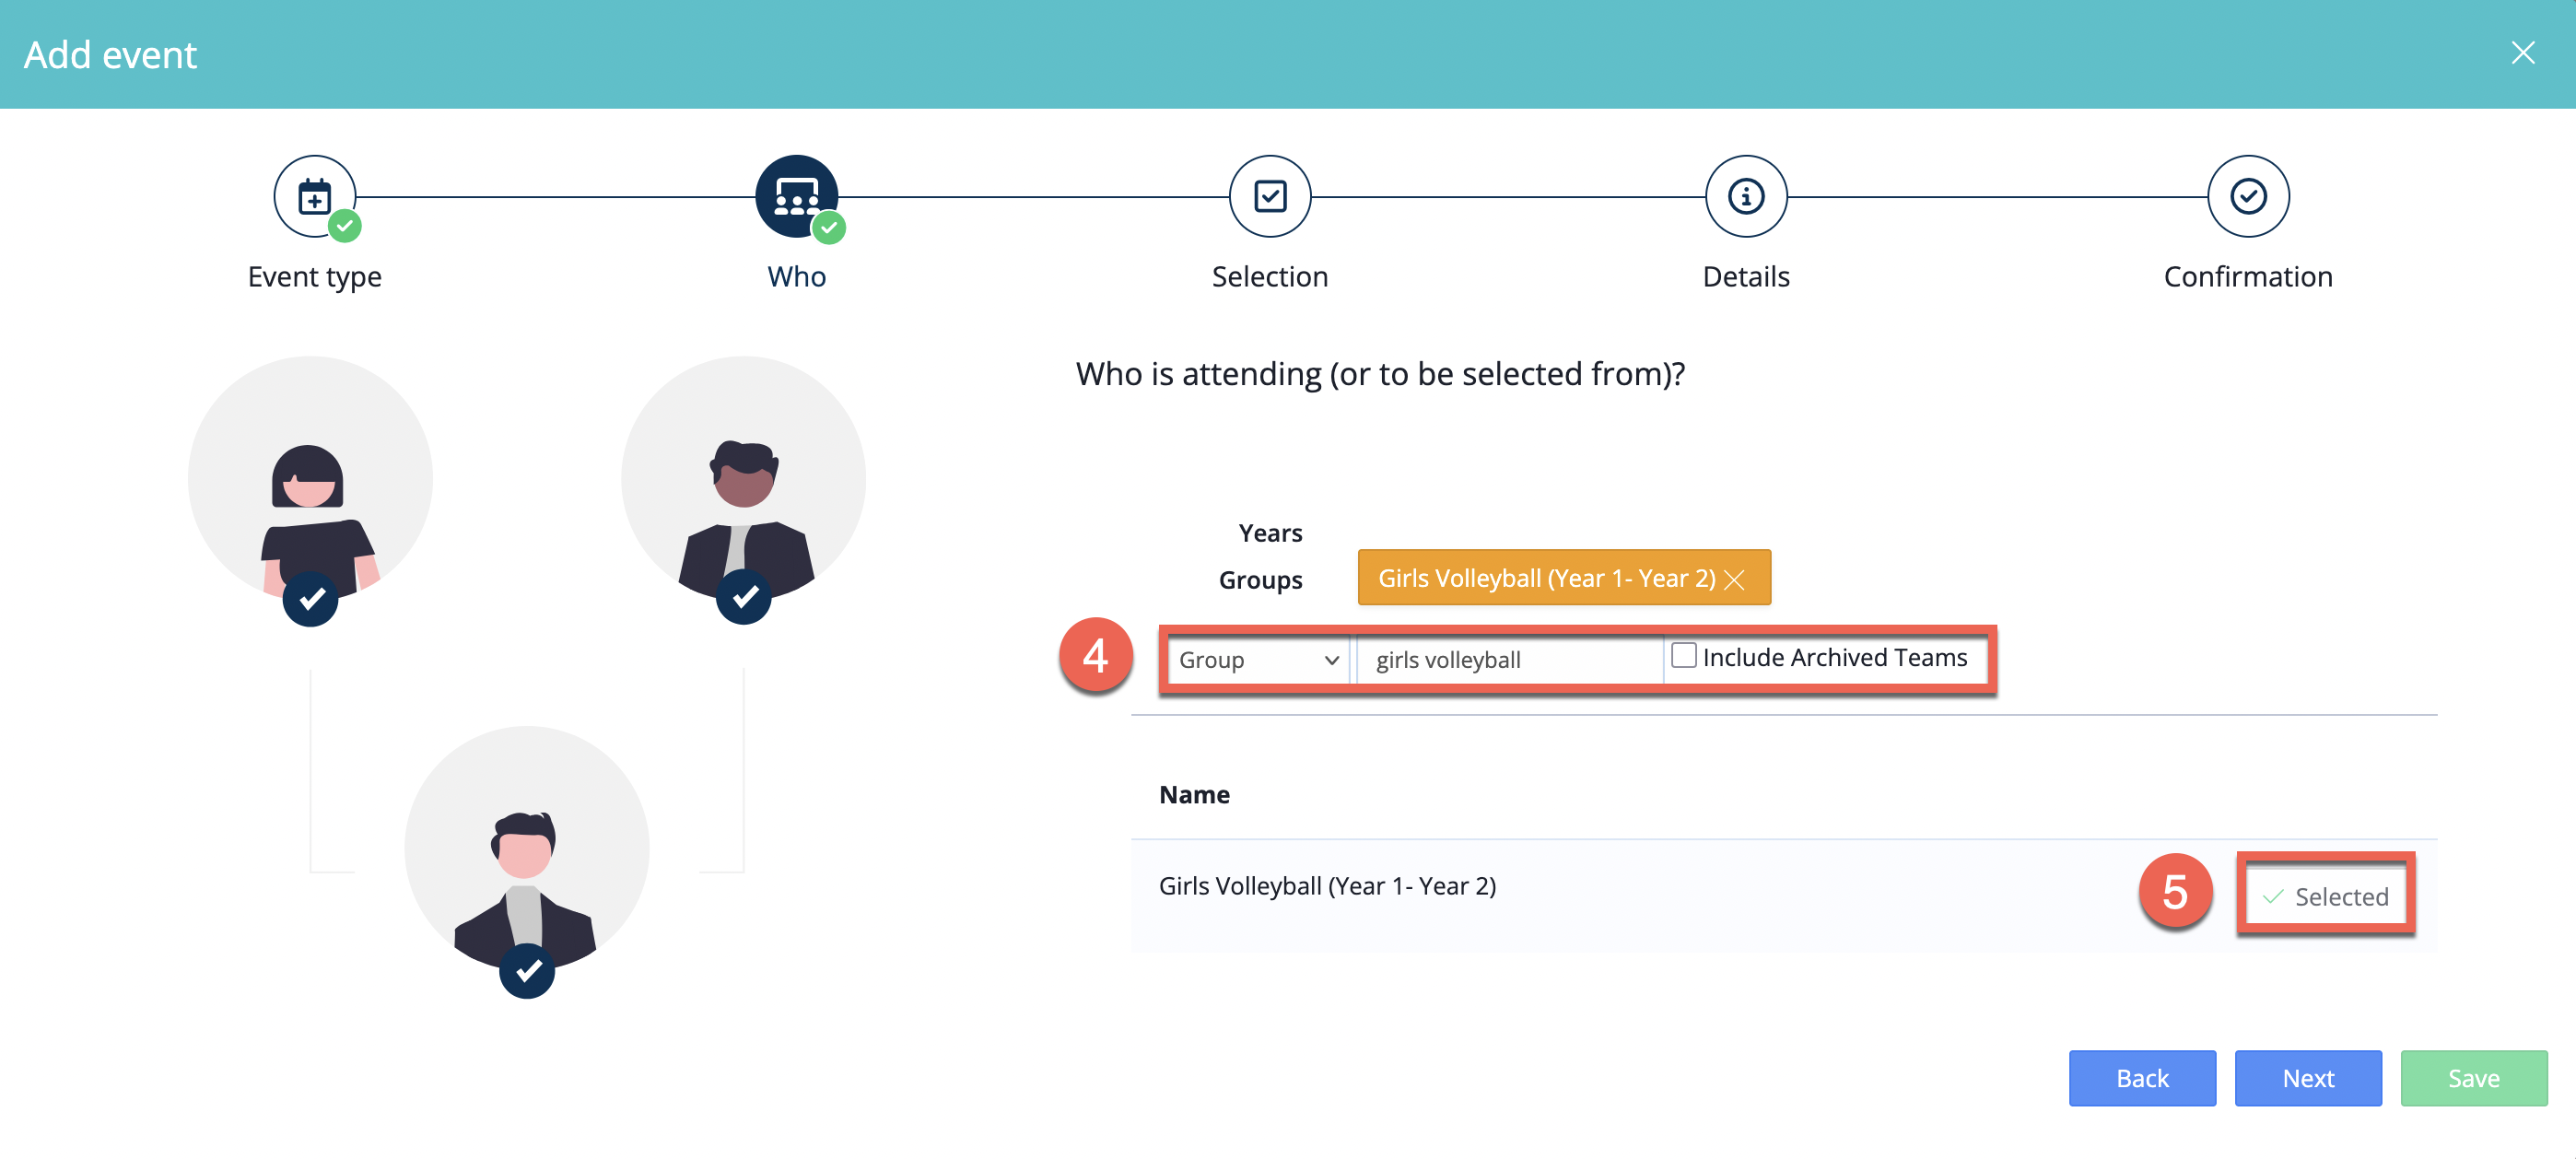Click the Next button
This screenshot has width=2576, height=1159.
click(2308, 1078)
